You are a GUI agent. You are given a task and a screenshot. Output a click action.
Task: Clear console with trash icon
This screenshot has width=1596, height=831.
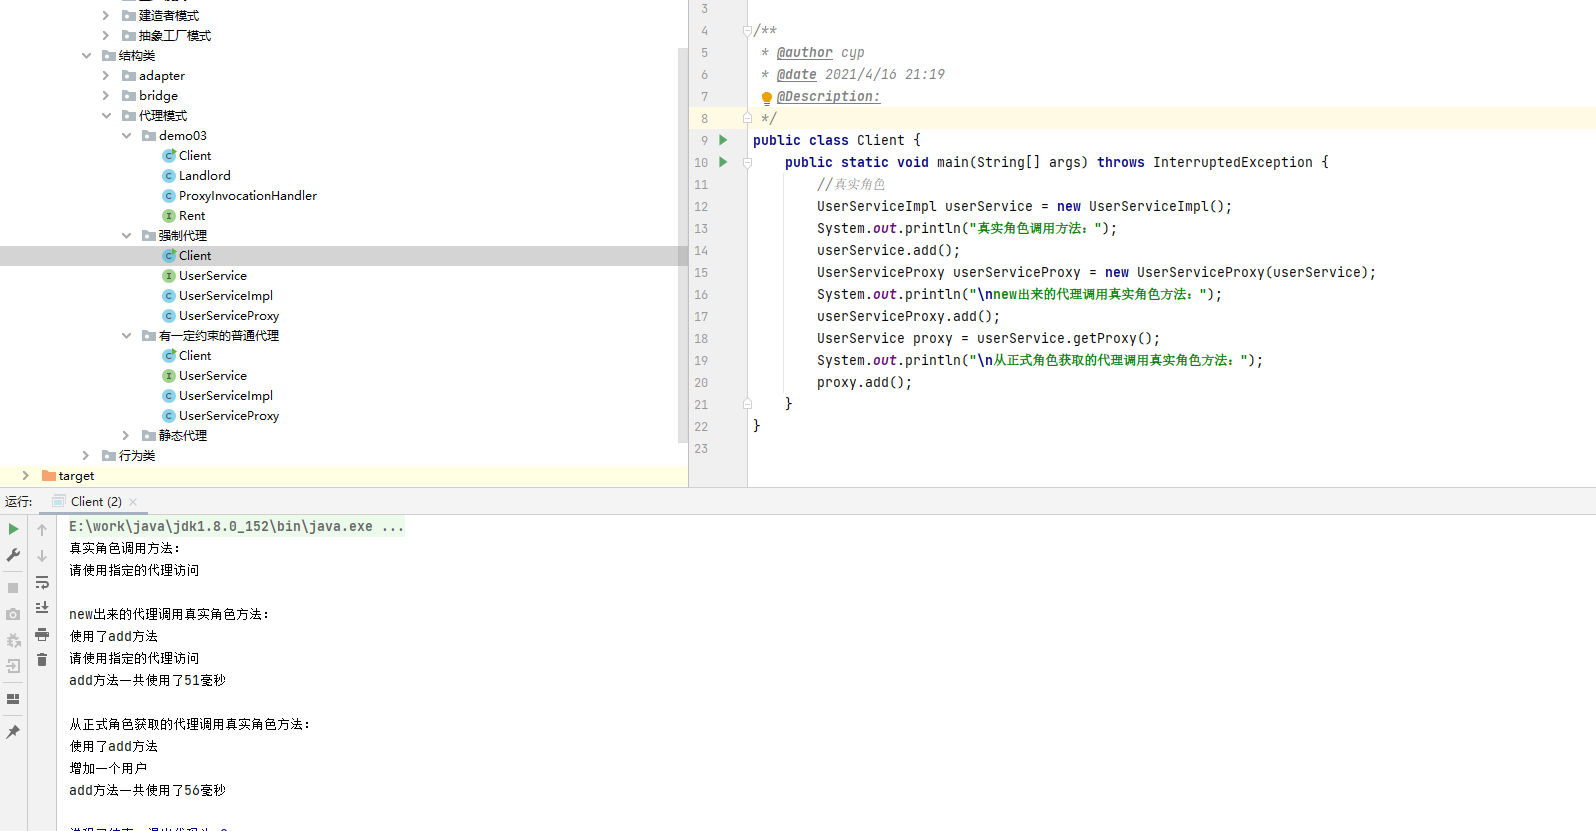42,660
